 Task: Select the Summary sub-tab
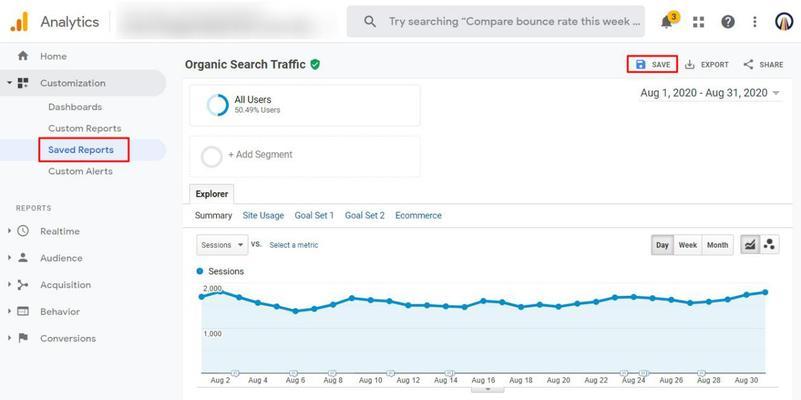[214, 216]
